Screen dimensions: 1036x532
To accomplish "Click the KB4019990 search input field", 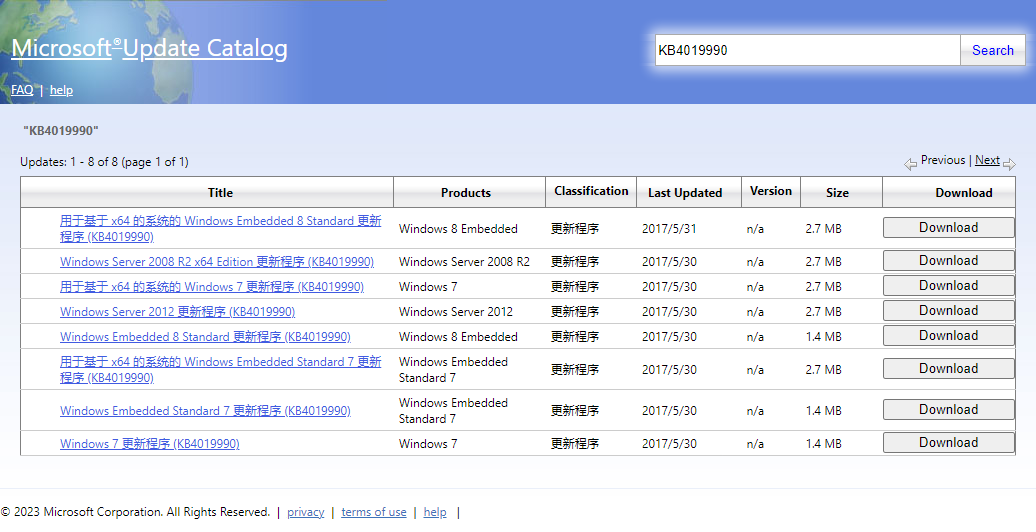I will 807,50.
